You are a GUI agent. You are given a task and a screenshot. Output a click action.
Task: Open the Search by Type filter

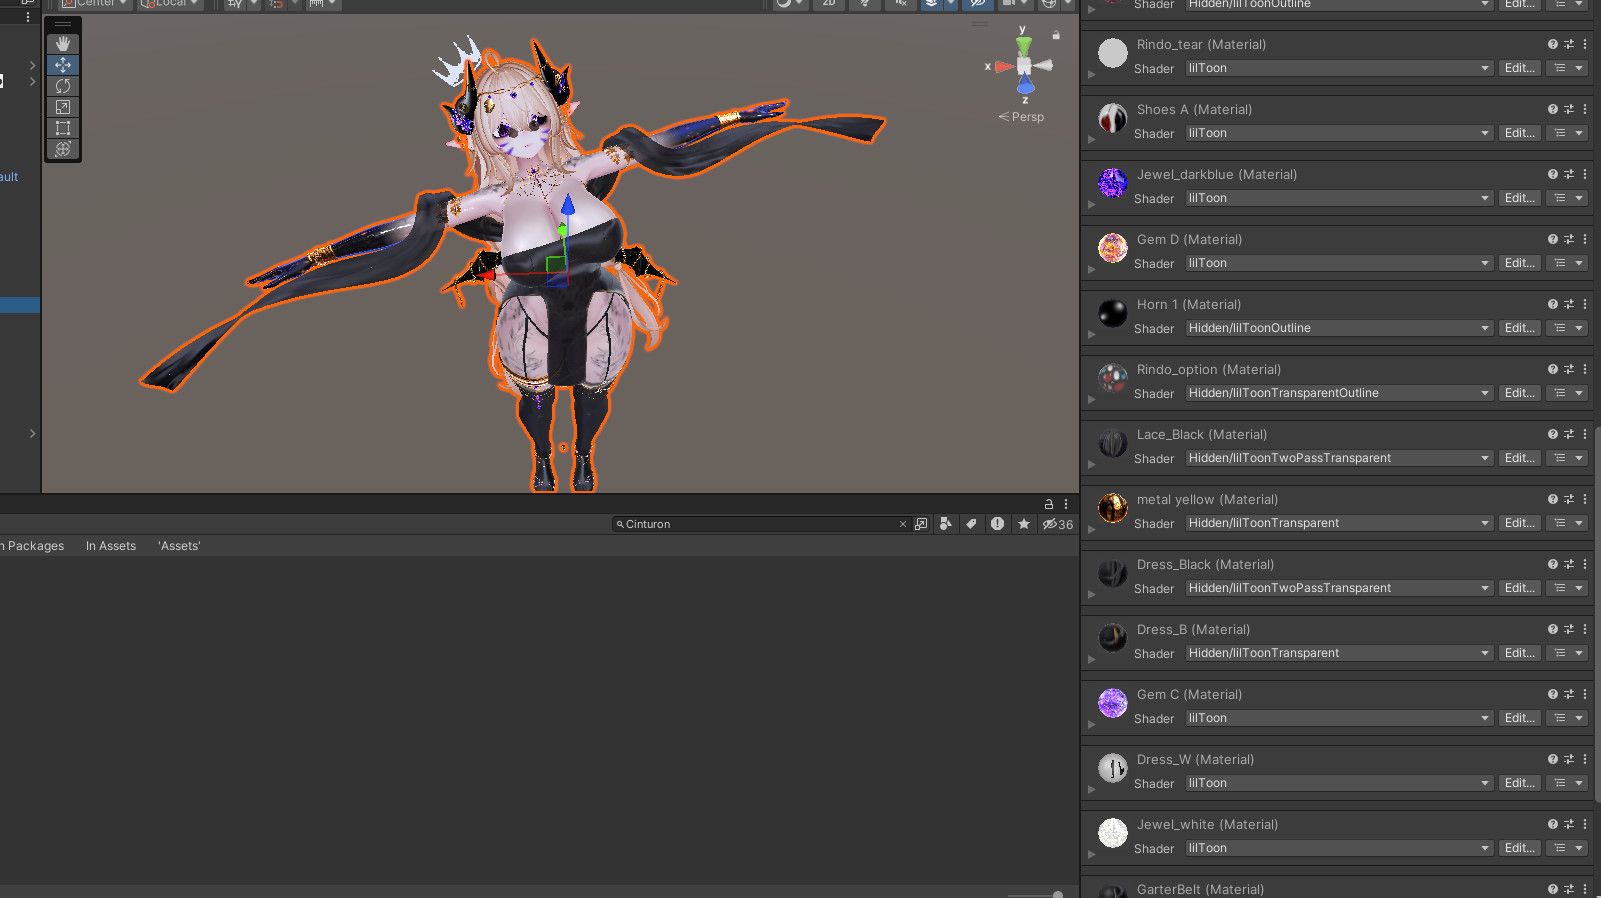(x=945, y=524)
